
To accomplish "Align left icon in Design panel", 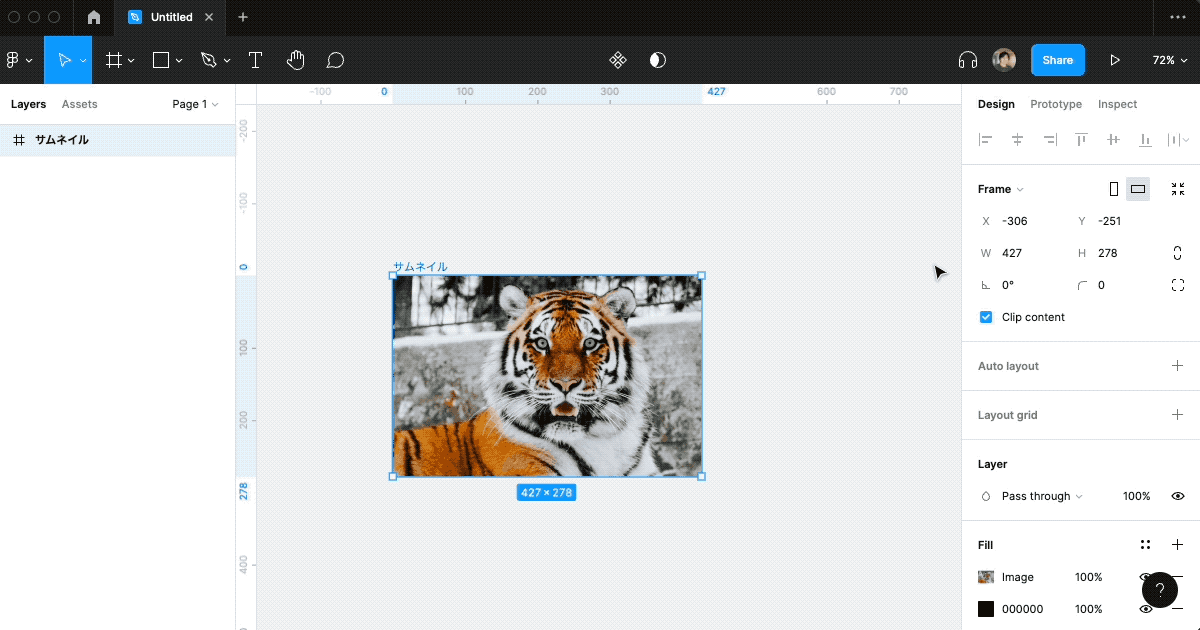I will click(x=986, y=140).
